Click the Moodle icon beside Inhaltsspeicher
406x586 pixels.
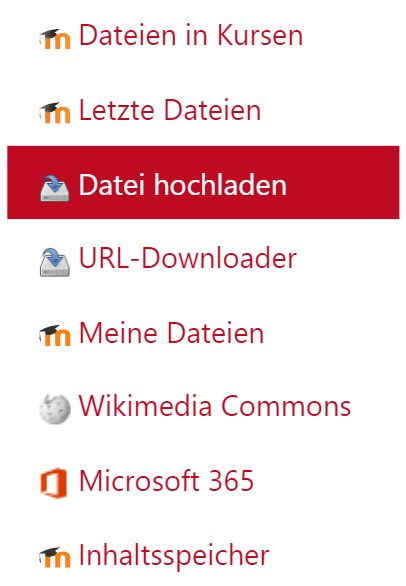tap(55, 557)
